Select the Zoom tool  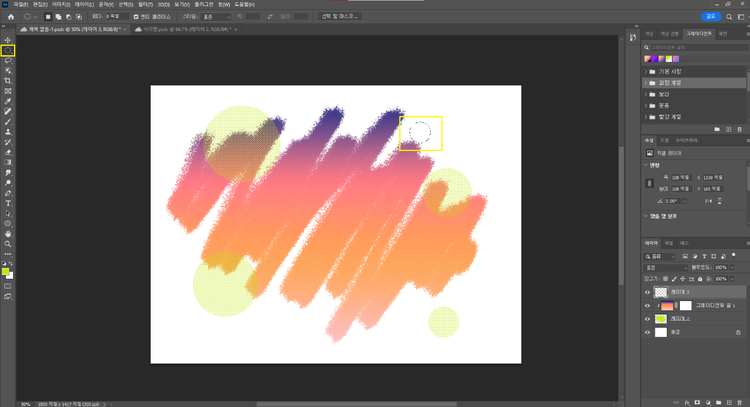[x=8, y=244]
